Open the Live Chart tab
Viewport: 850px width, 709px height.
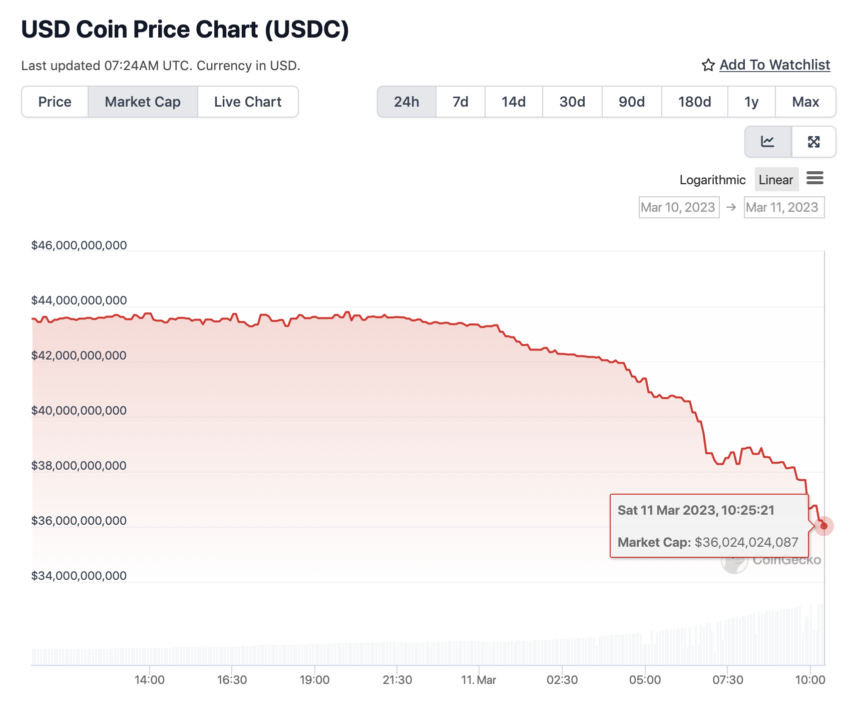(248, 102)
